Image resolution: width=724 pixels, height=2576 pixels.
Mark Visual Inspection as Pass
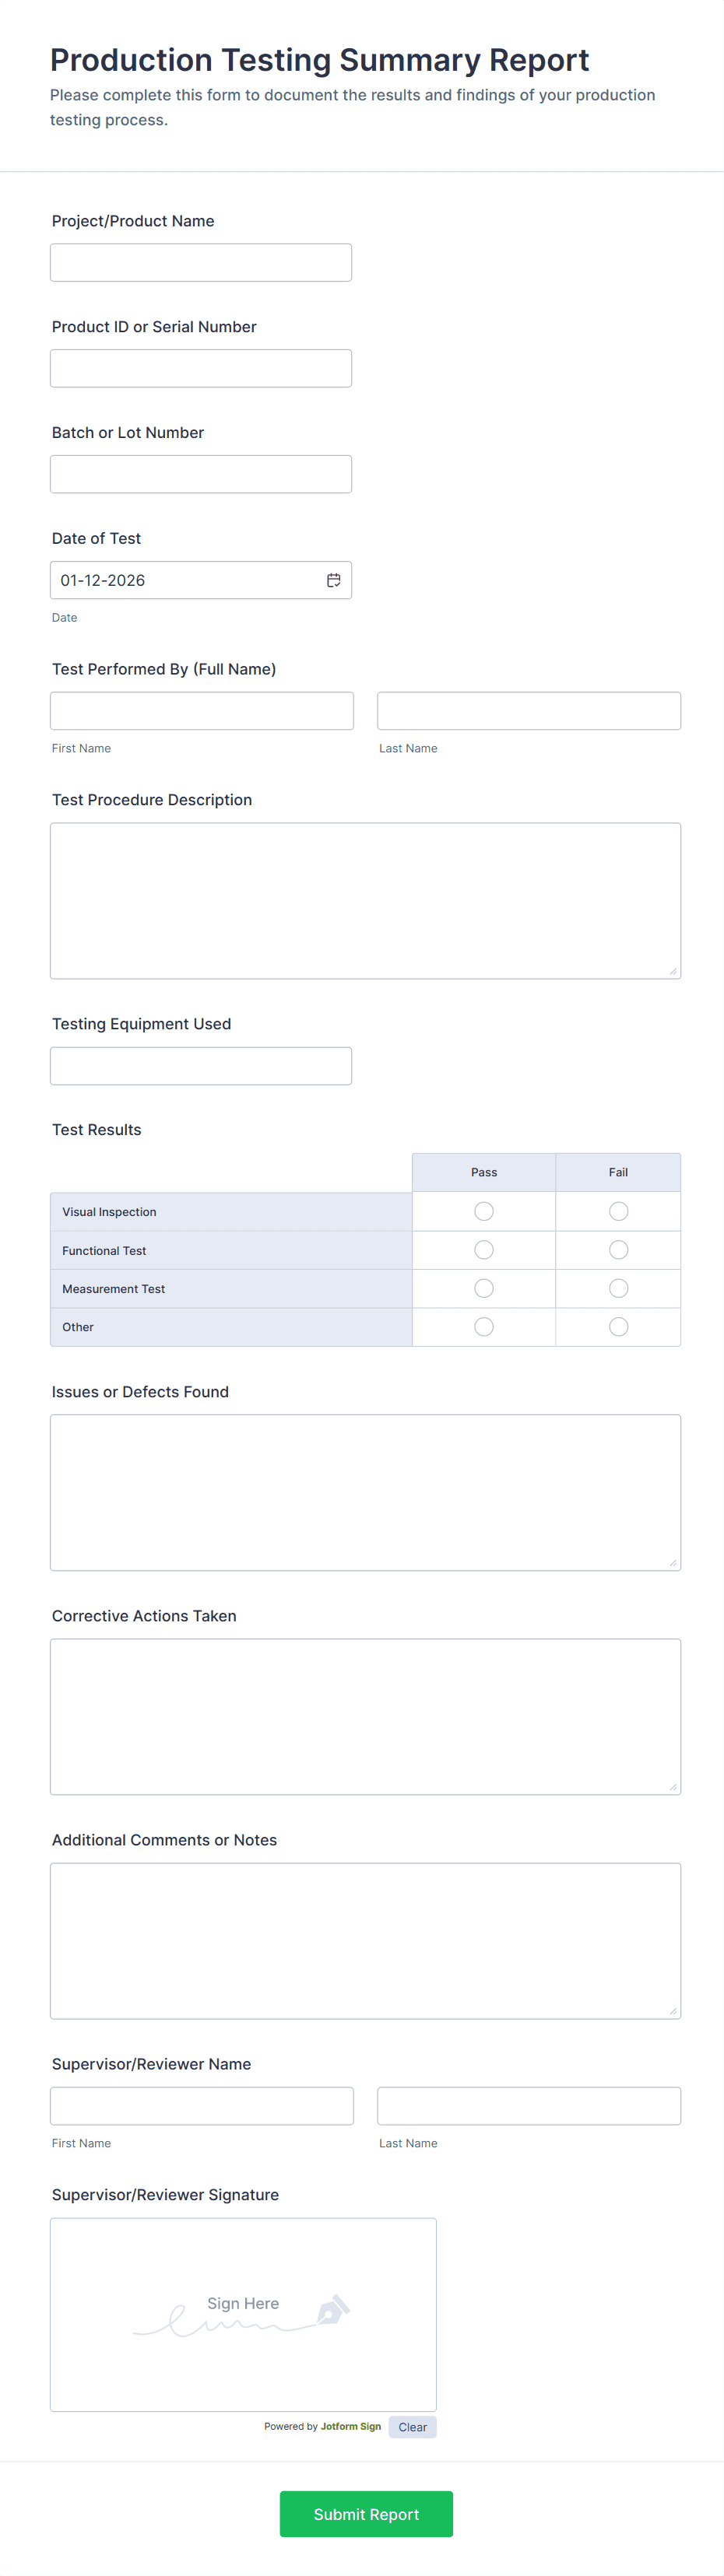pyautogui.click(x=483, y=1210)
